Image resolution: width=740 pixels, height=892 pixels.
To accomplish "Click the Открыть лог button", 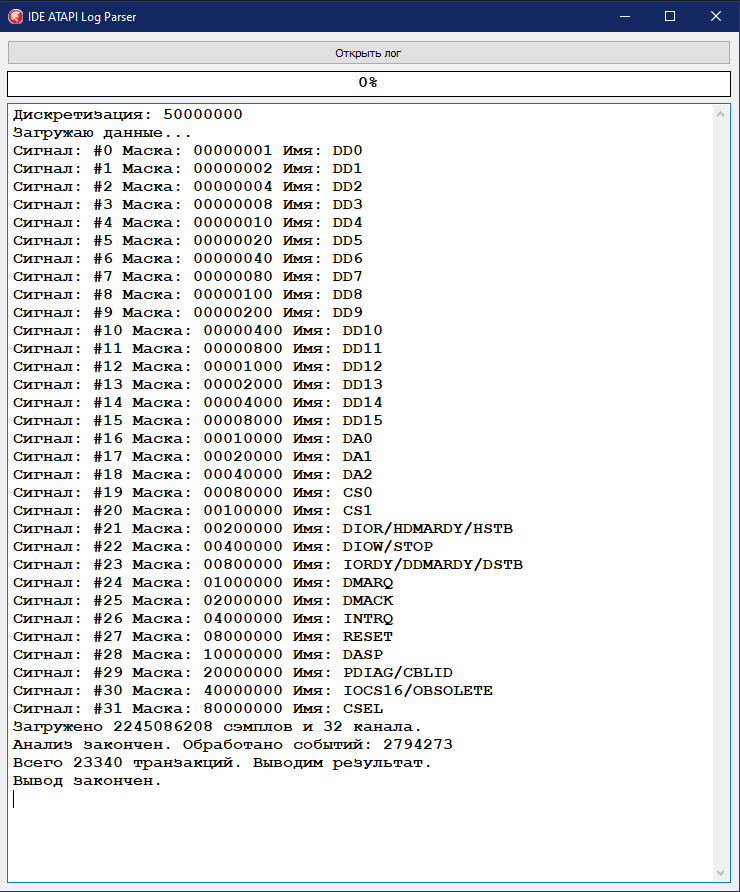I will coord(369,53).
